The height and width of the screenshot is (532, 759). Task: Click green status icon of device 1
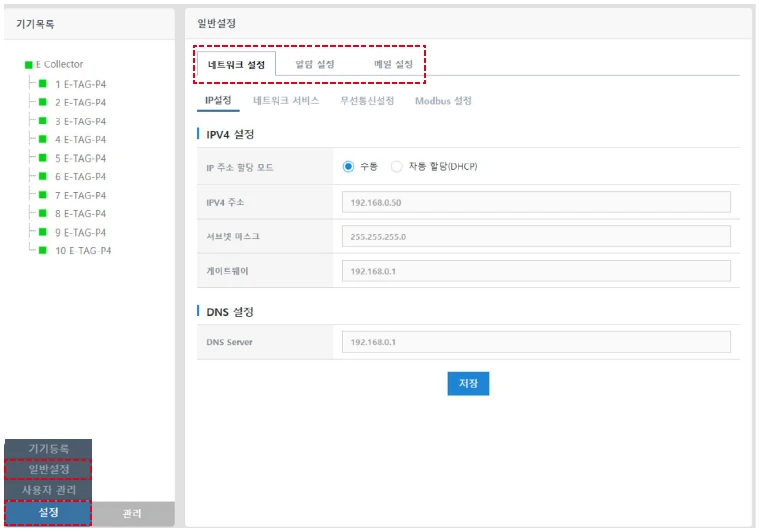[43, 83]
